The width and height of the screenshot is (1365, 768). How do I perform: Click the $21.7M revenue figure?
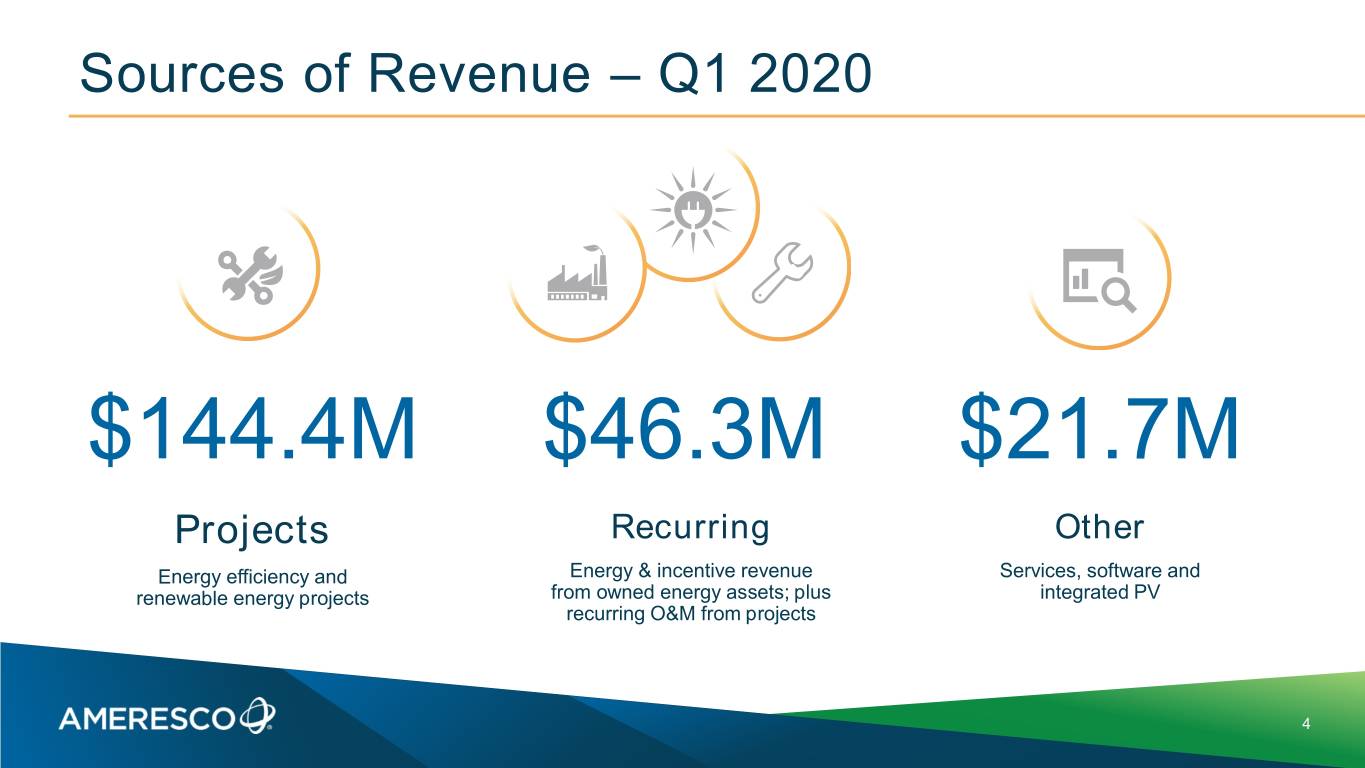click(1099, 429)
